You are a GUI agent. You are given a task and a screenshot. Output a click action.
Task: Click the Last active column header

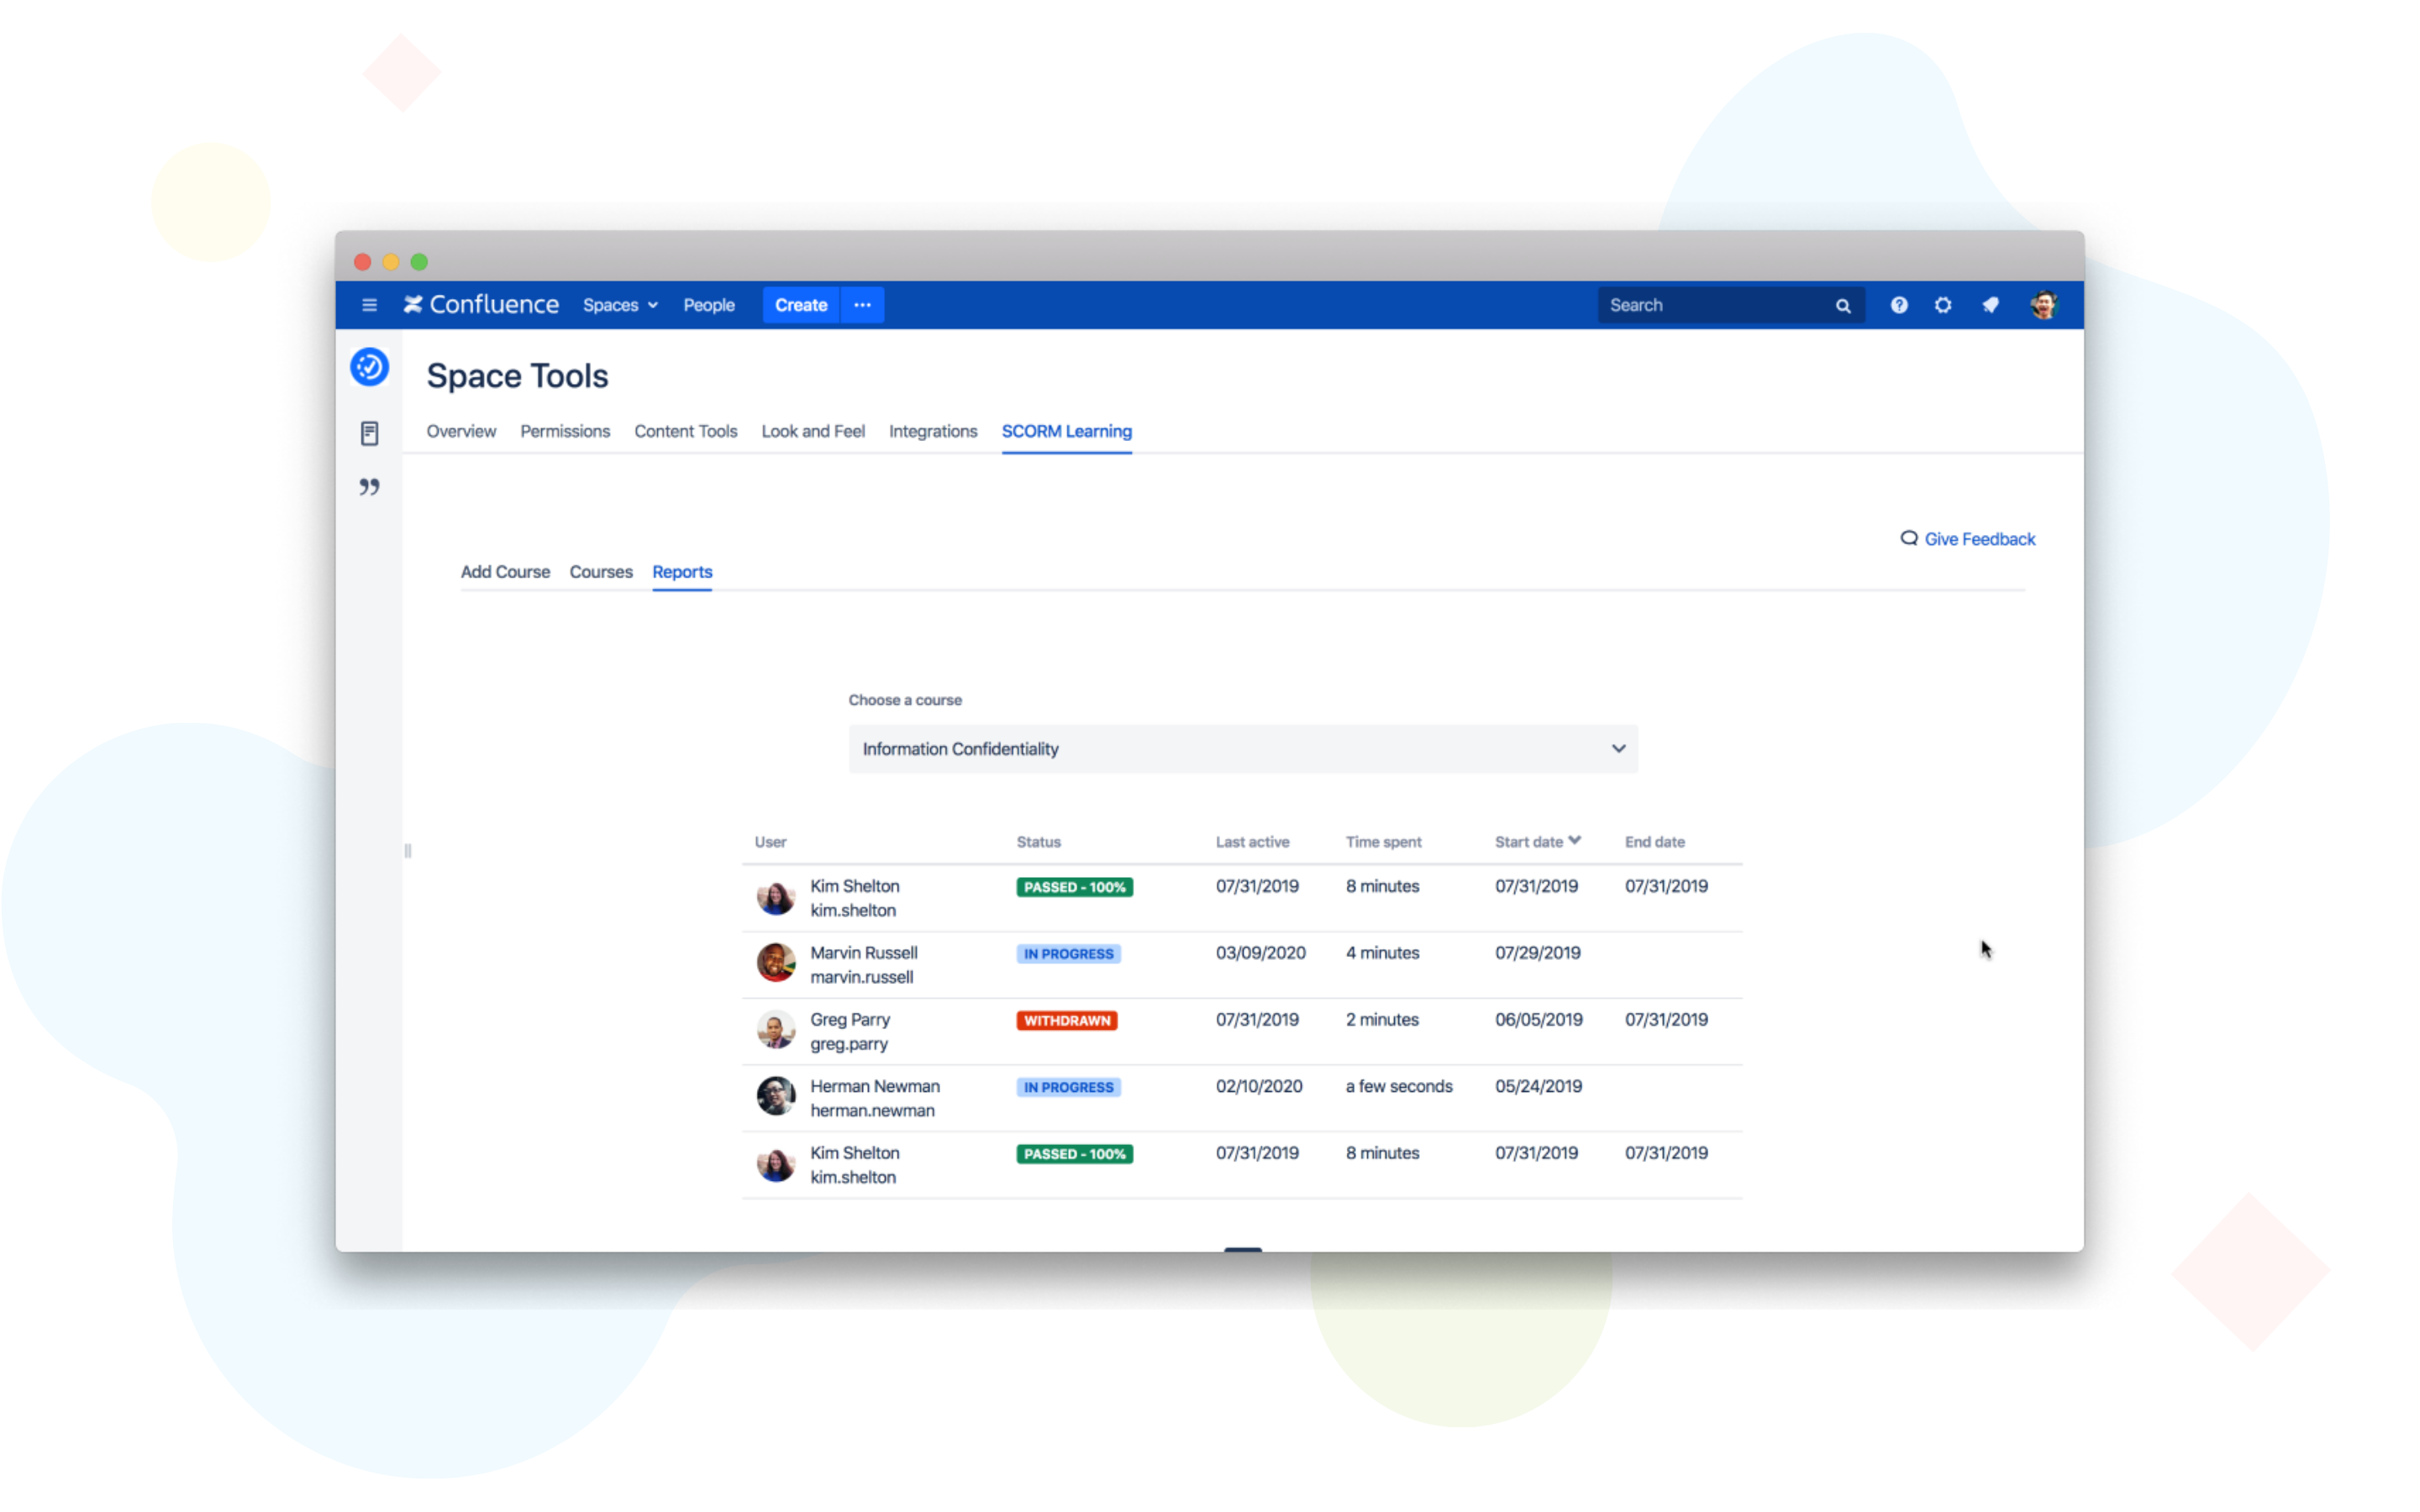coord(1252,842)
